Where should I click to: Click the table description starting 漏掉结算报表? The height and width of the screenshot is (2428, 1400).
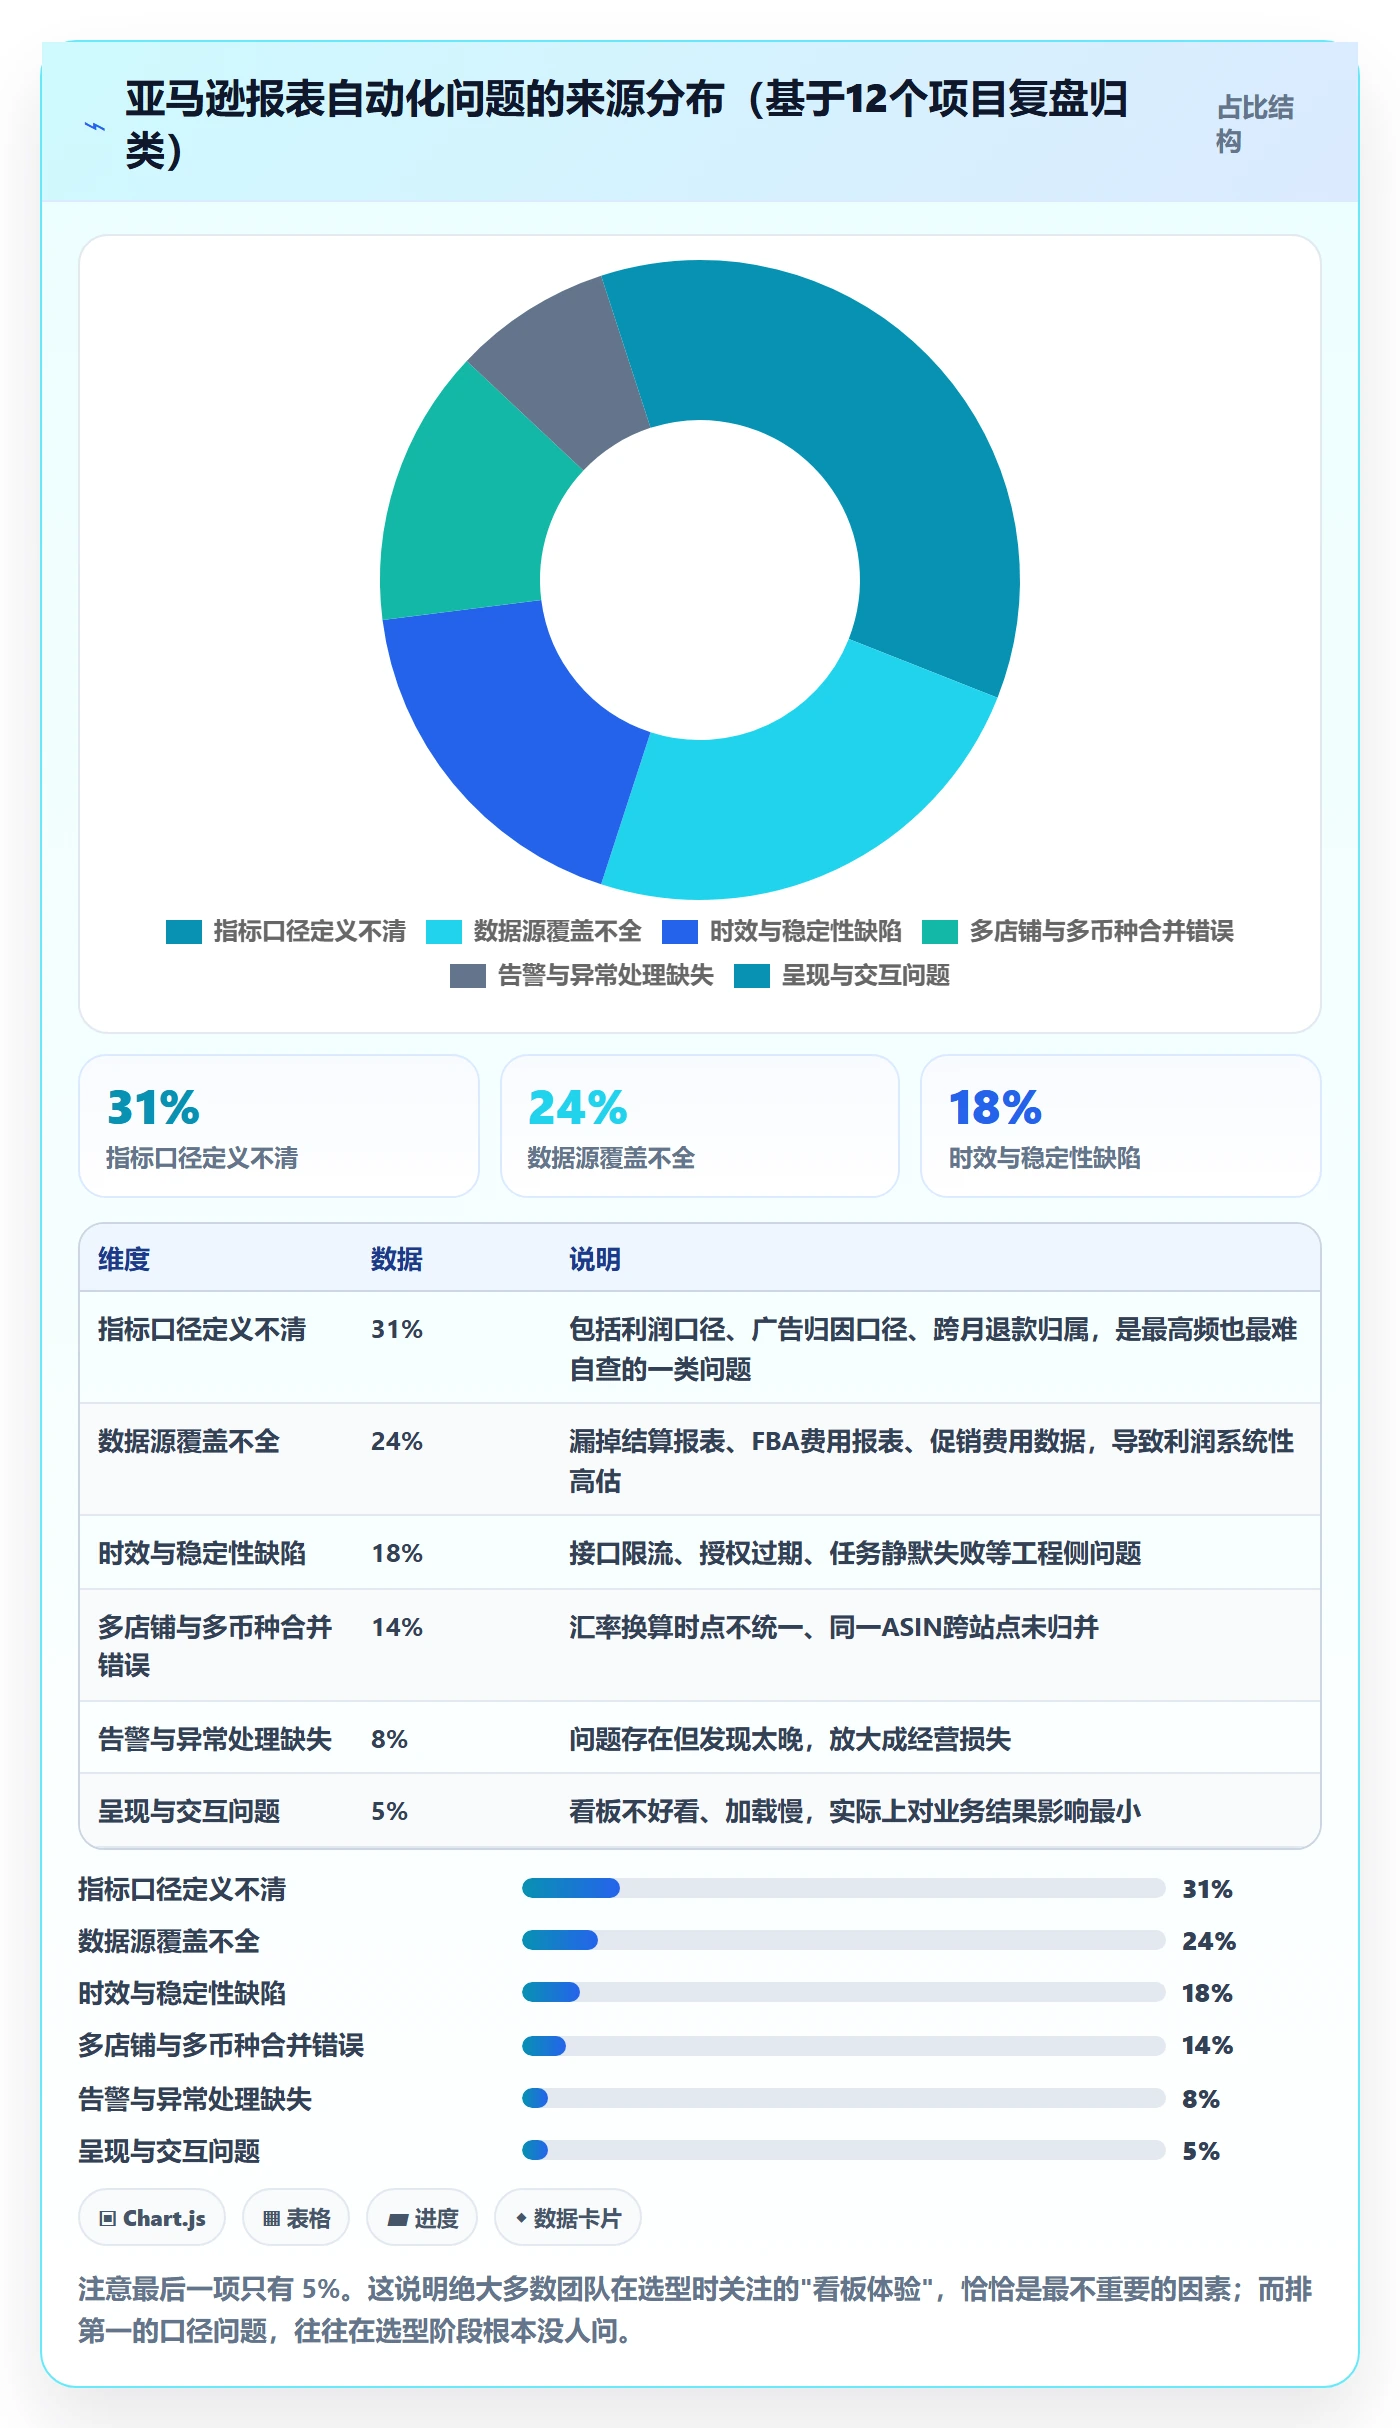931,1460
